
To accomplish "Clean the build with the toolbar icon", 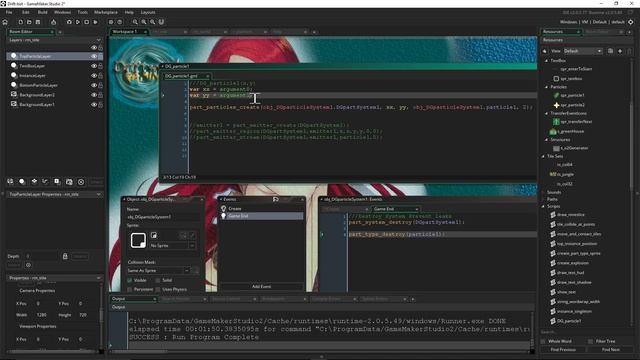I will (96, 22).
